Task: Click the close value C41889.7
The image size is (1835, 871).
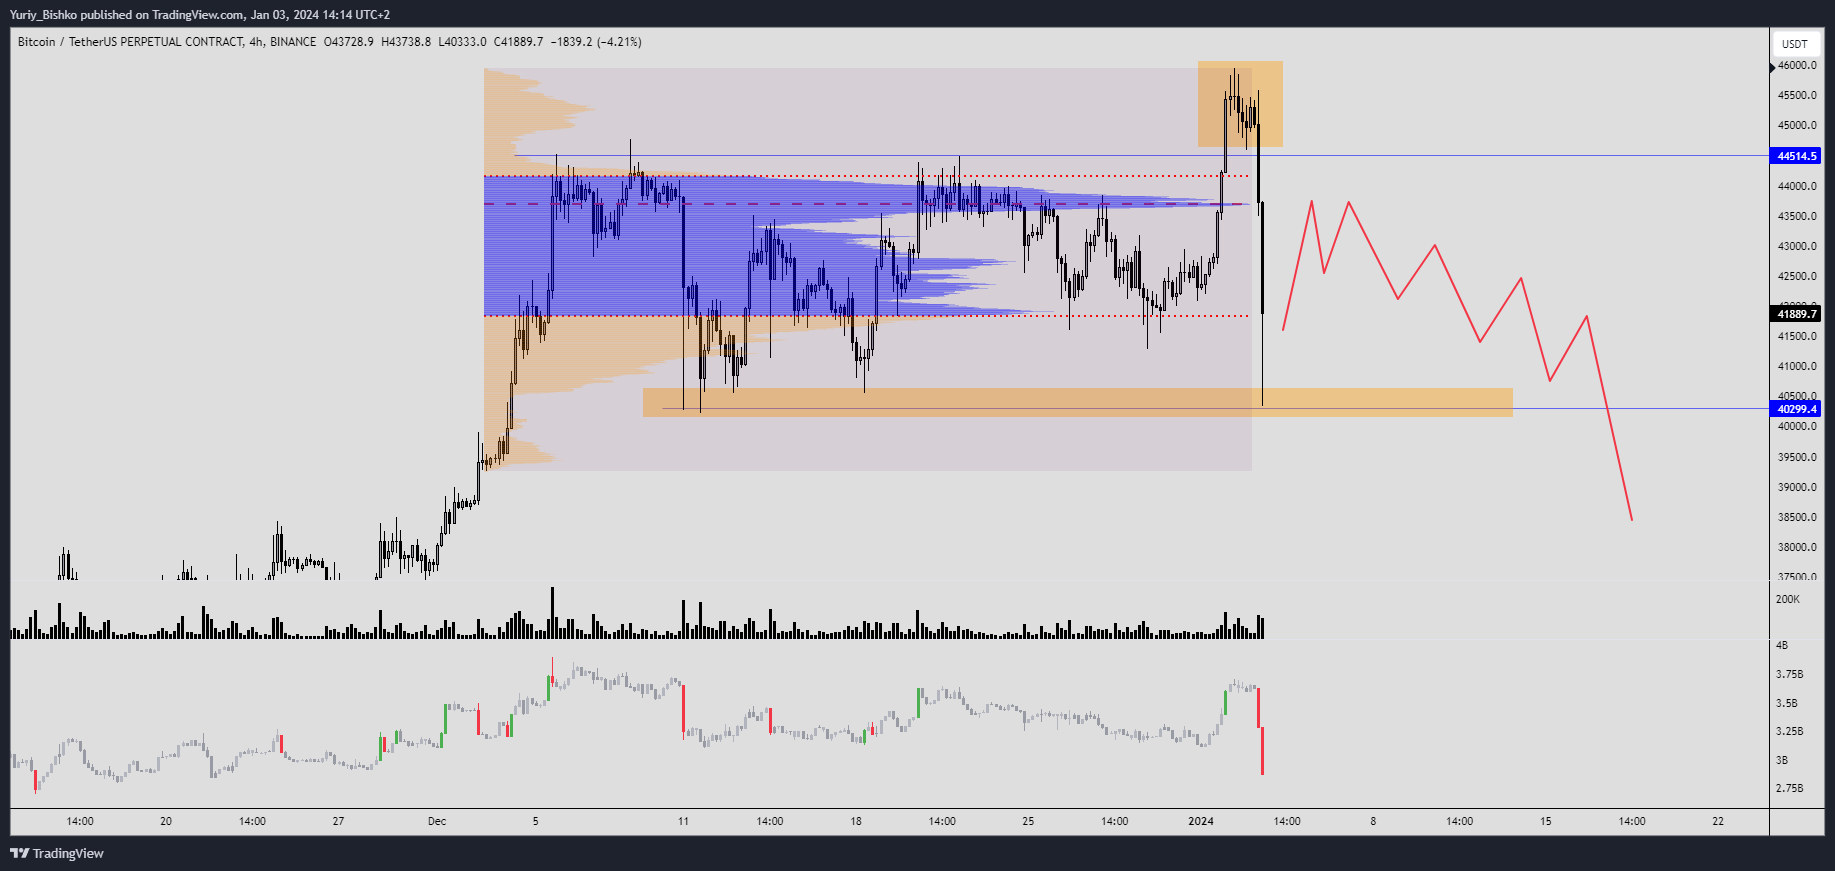Action: click(519, 42)
